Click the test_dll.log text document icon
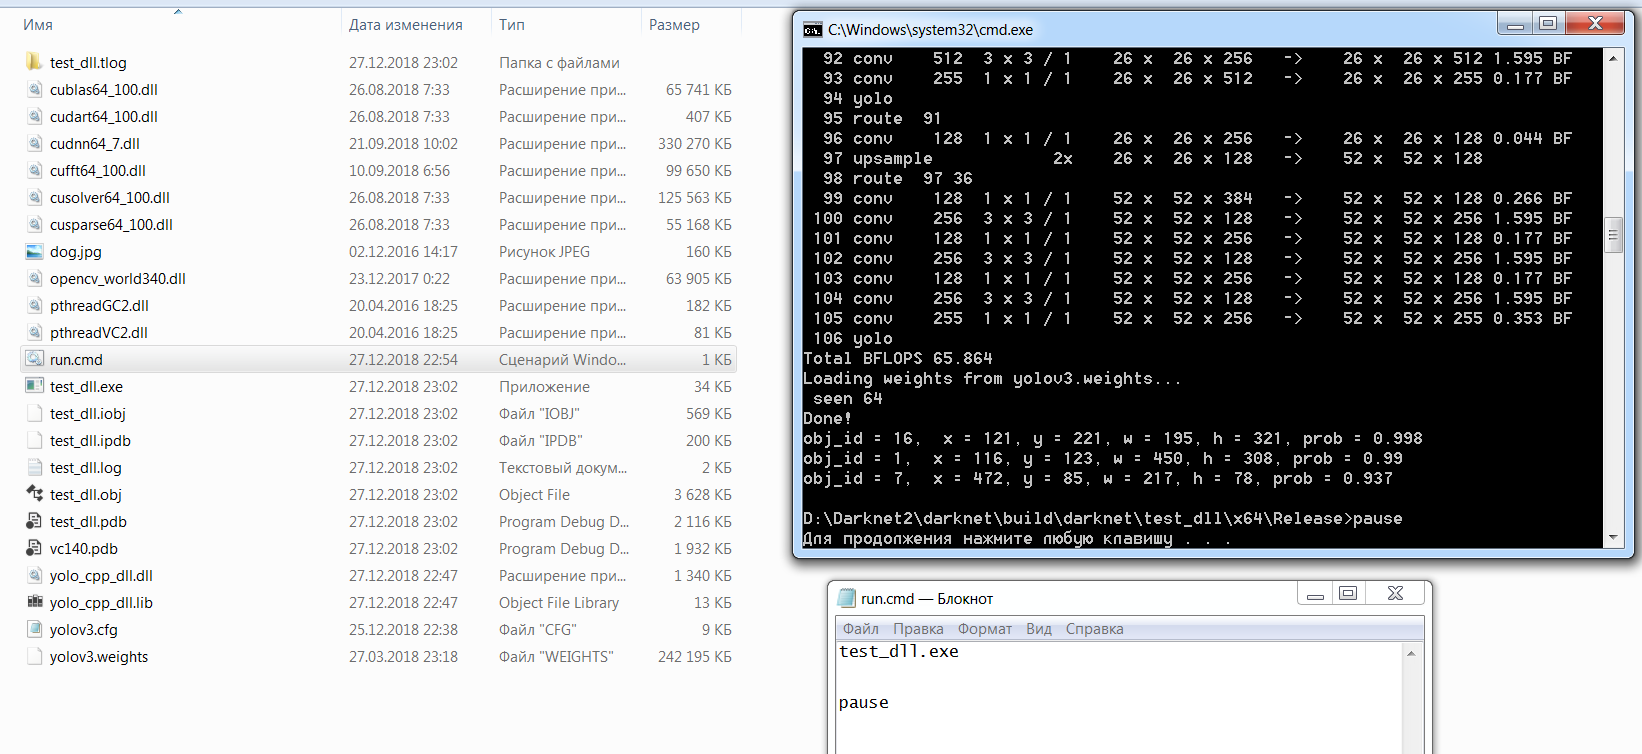The width and height of the screenshot is (1642, 754). 34,467
